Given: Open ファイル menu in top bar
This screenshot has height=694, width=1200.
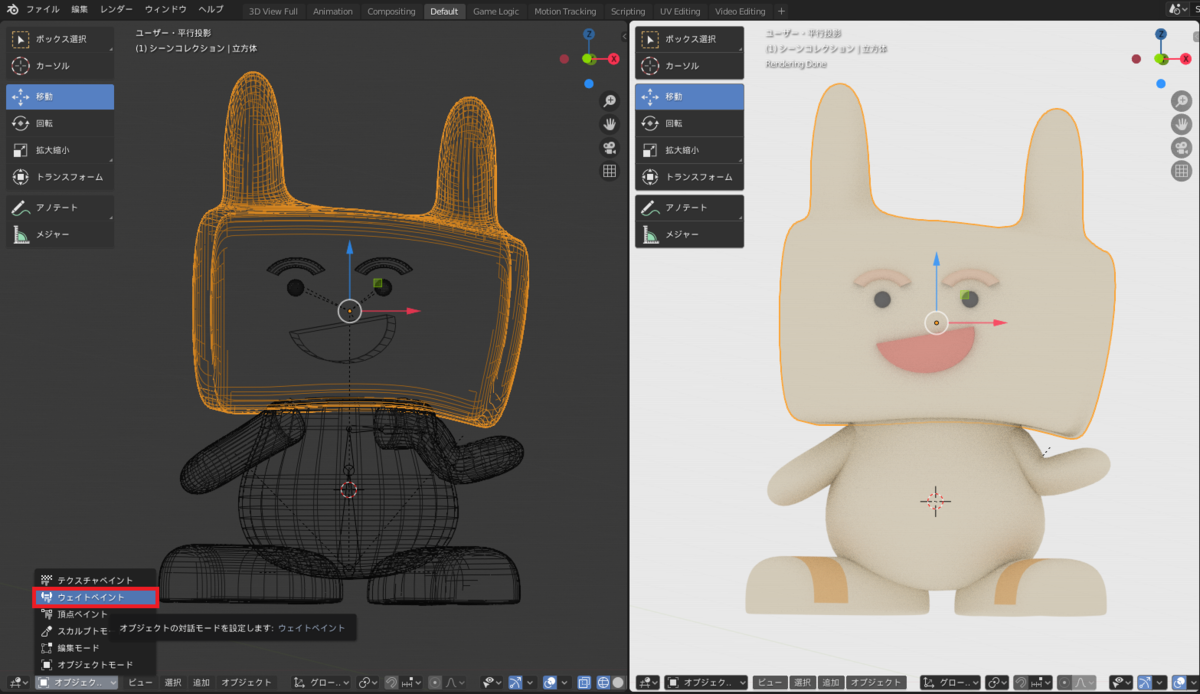Looking at the screenshot, I should [x=42, y=10].
